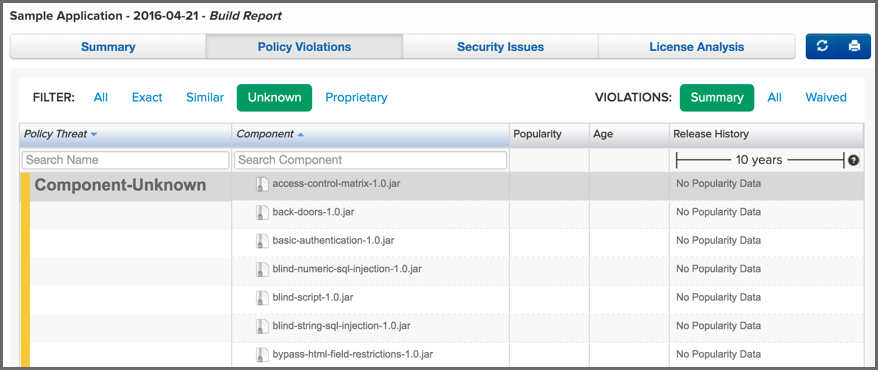Focus the Search Name field
This screenshot has width=878, height=370.
click(125, 160)
